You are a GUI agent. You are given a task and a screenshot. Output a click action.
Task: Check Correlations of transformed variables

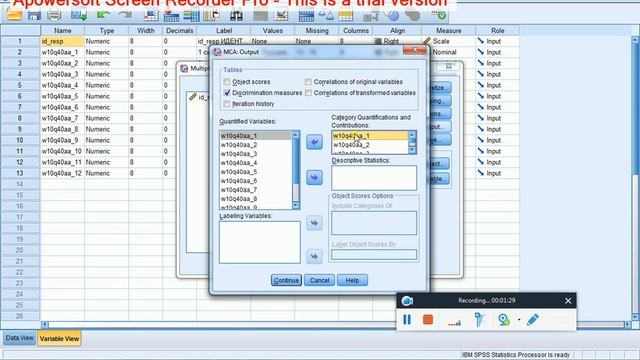click(308, 93)
